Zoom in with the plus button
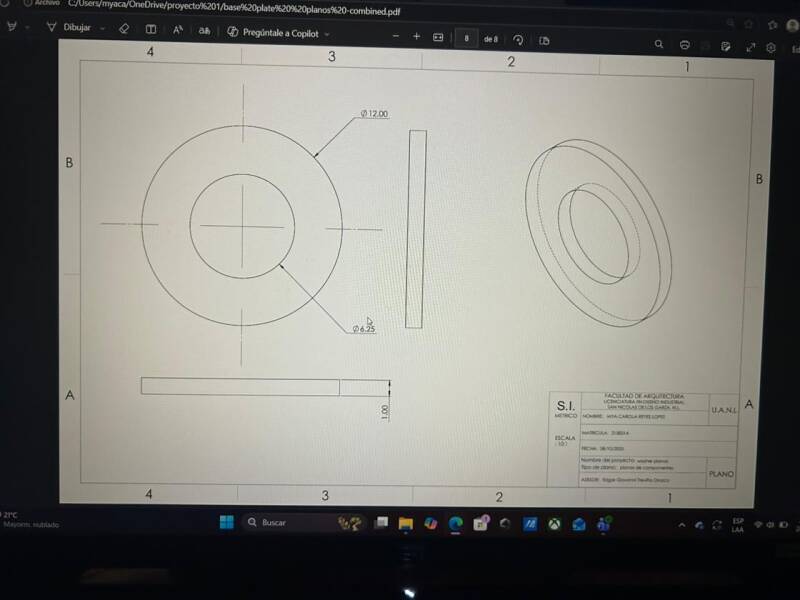The width and height of the screenshot is (800, 600). pyautogui.click(x=416, y=37)
